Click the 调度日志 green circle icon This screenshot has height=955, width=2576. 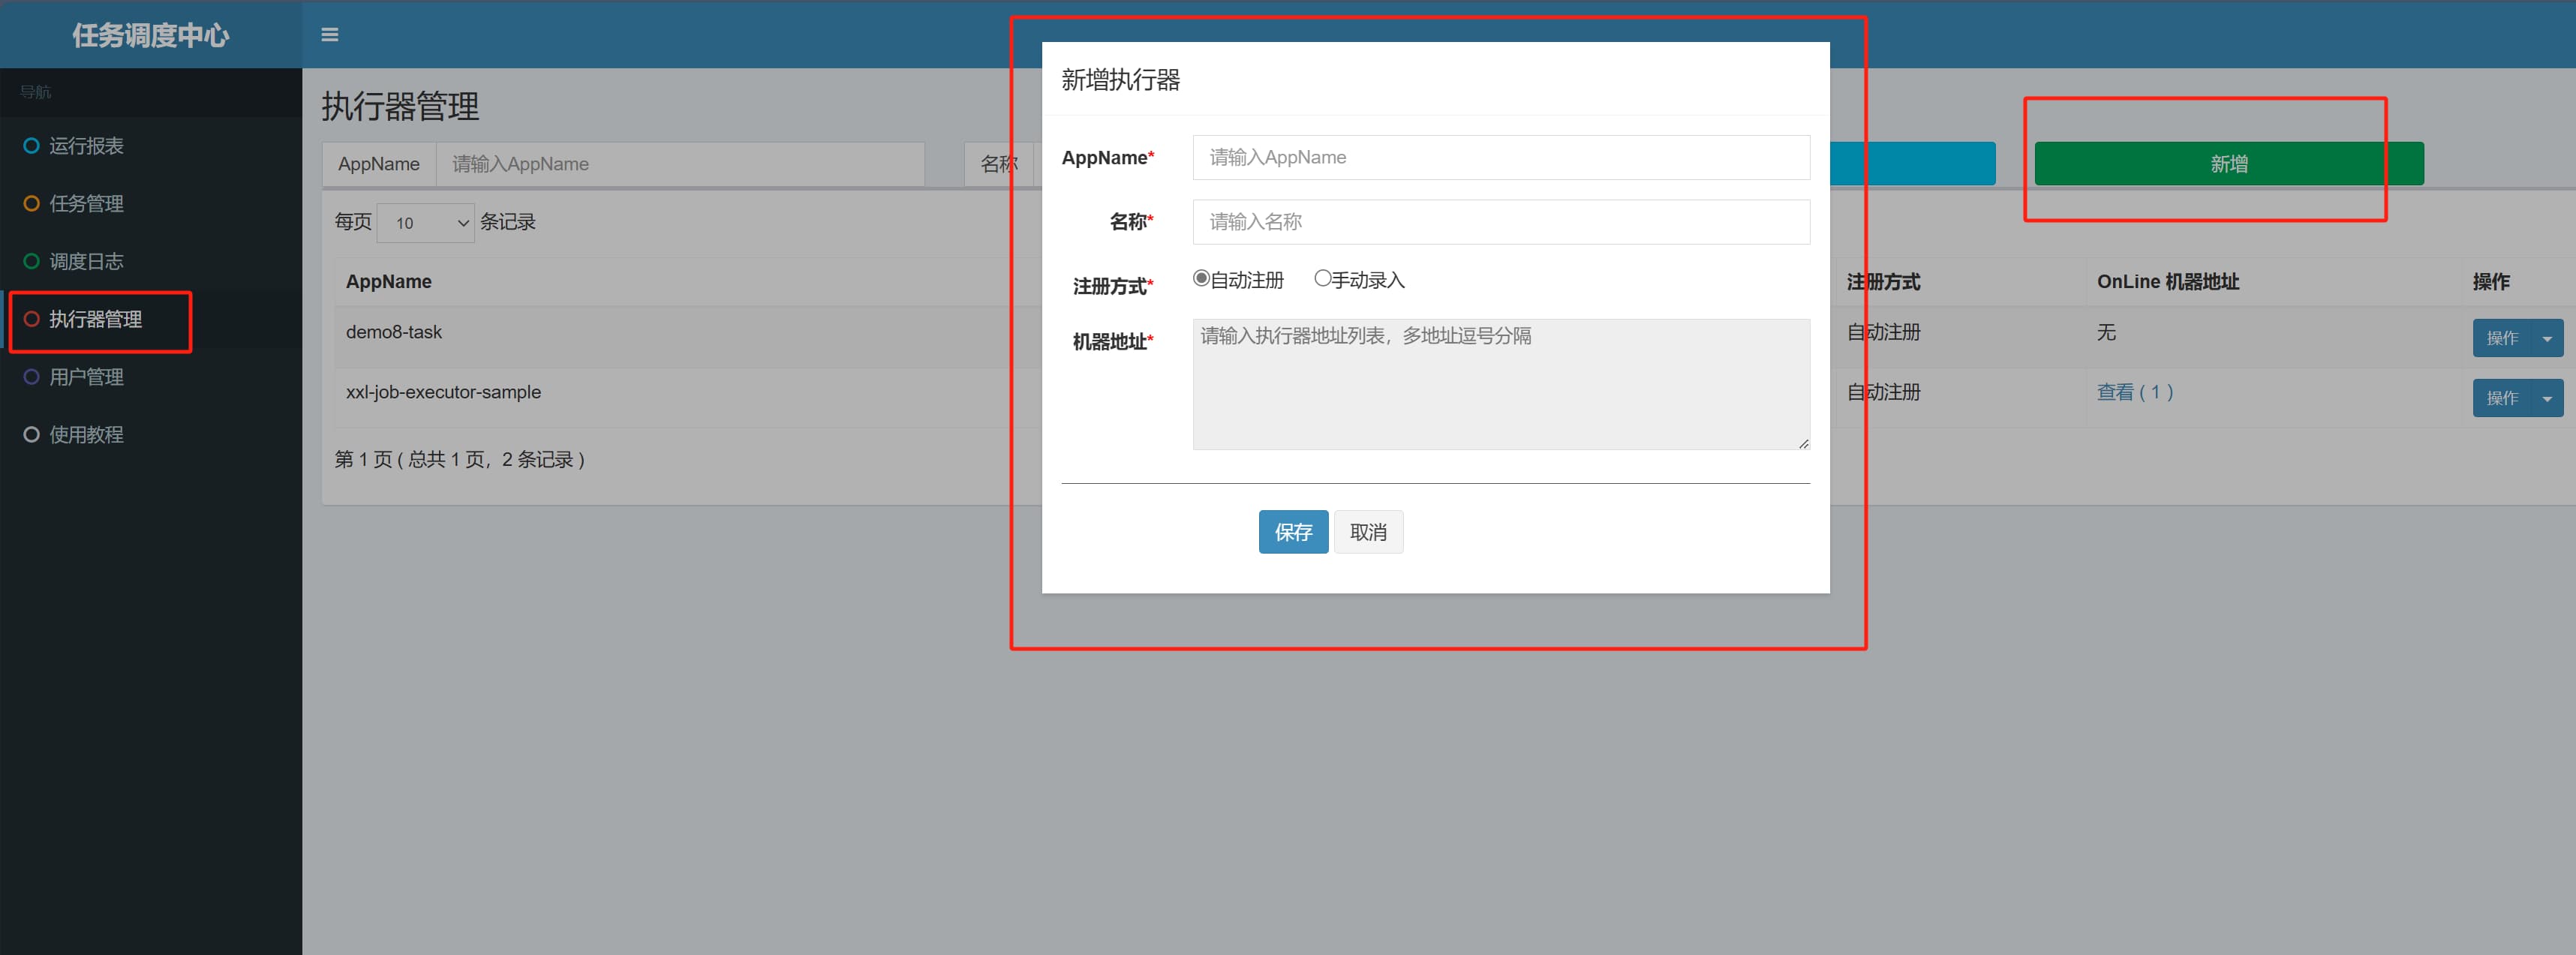(31, 262)
